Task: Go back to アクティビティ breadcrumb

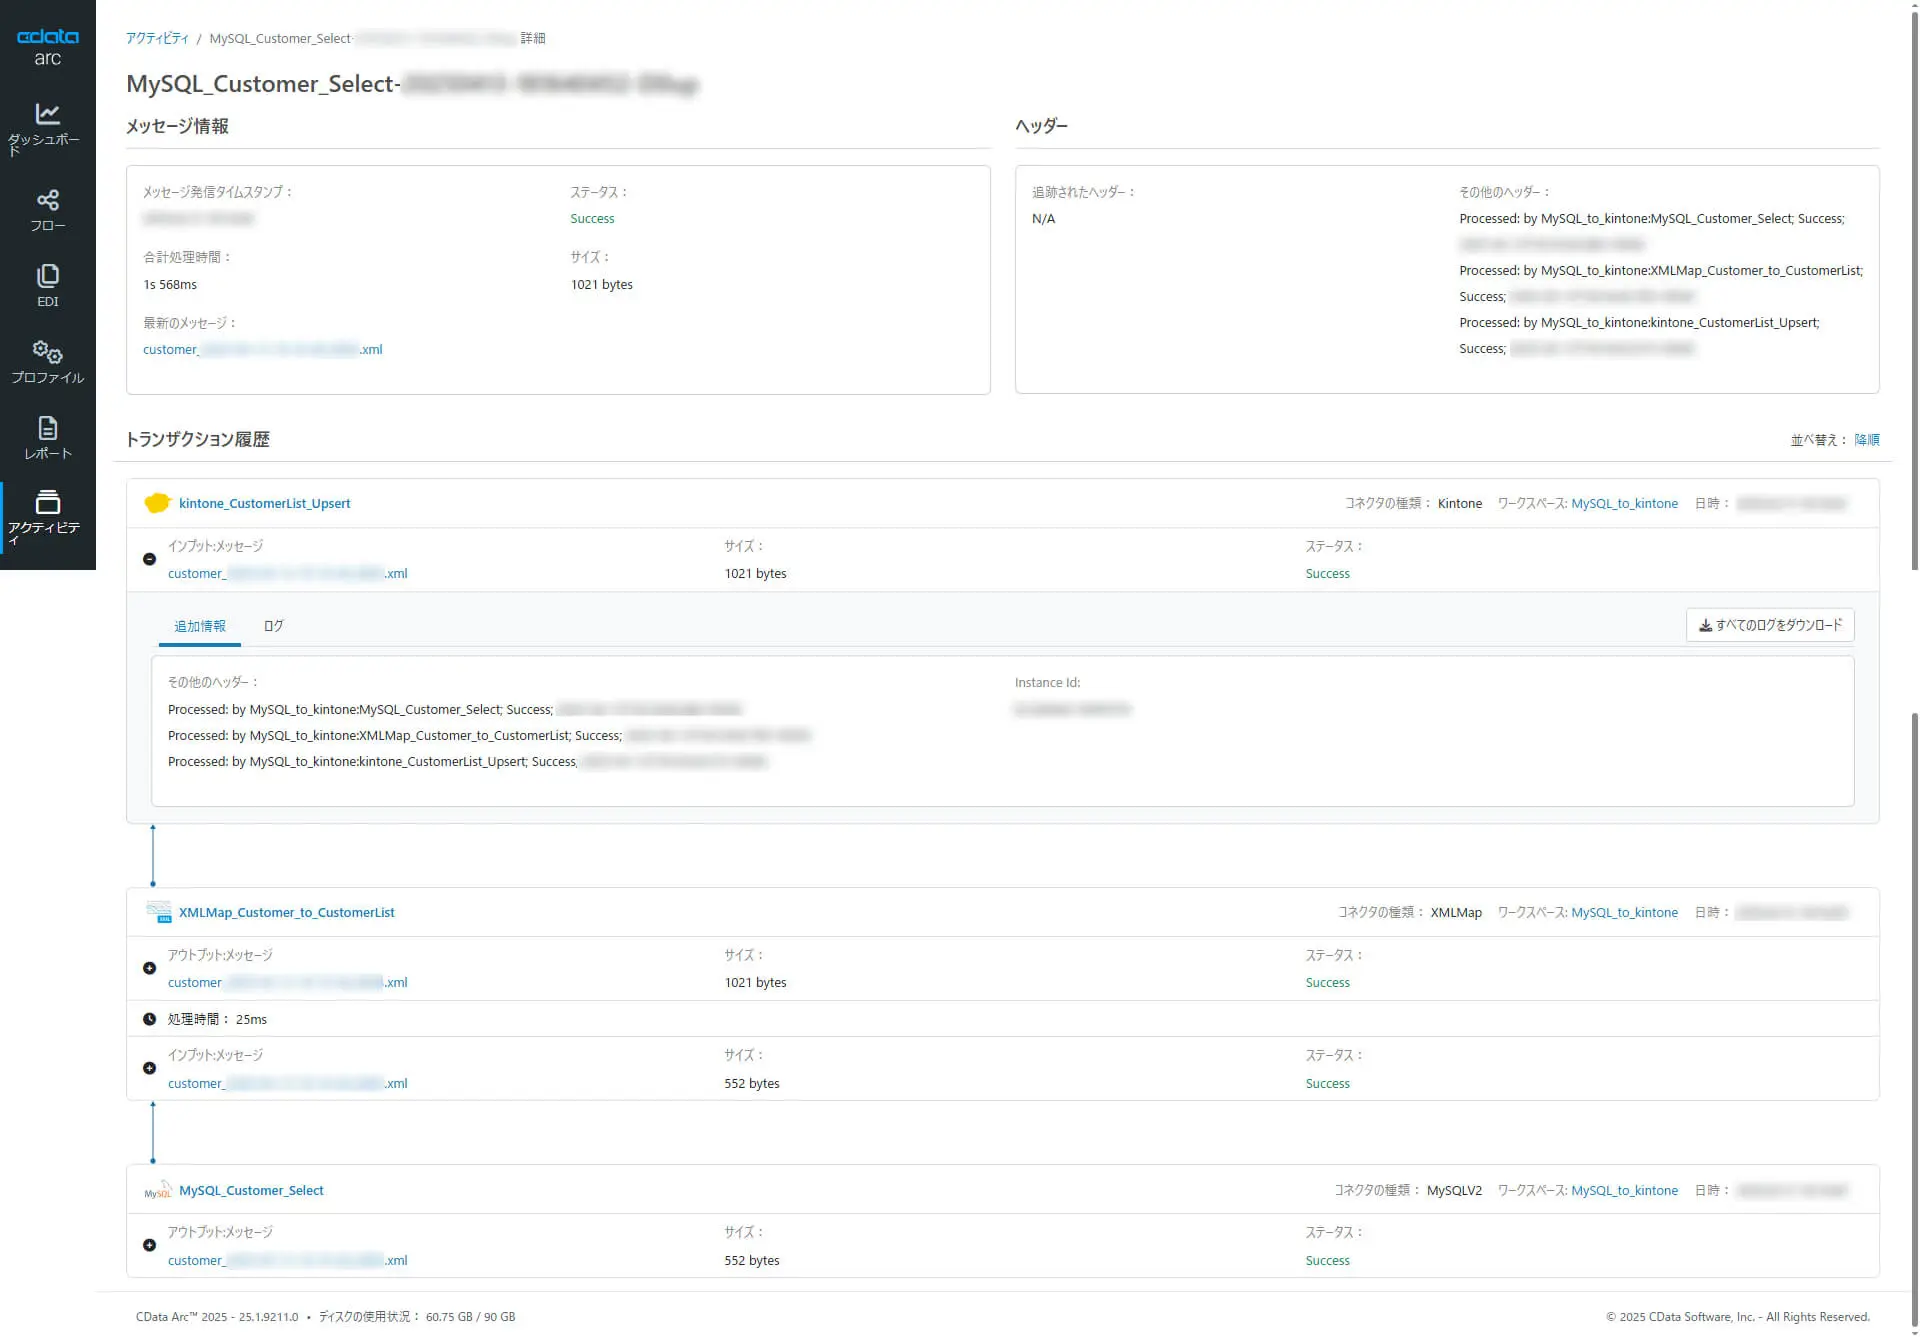Action: [157, 38]
